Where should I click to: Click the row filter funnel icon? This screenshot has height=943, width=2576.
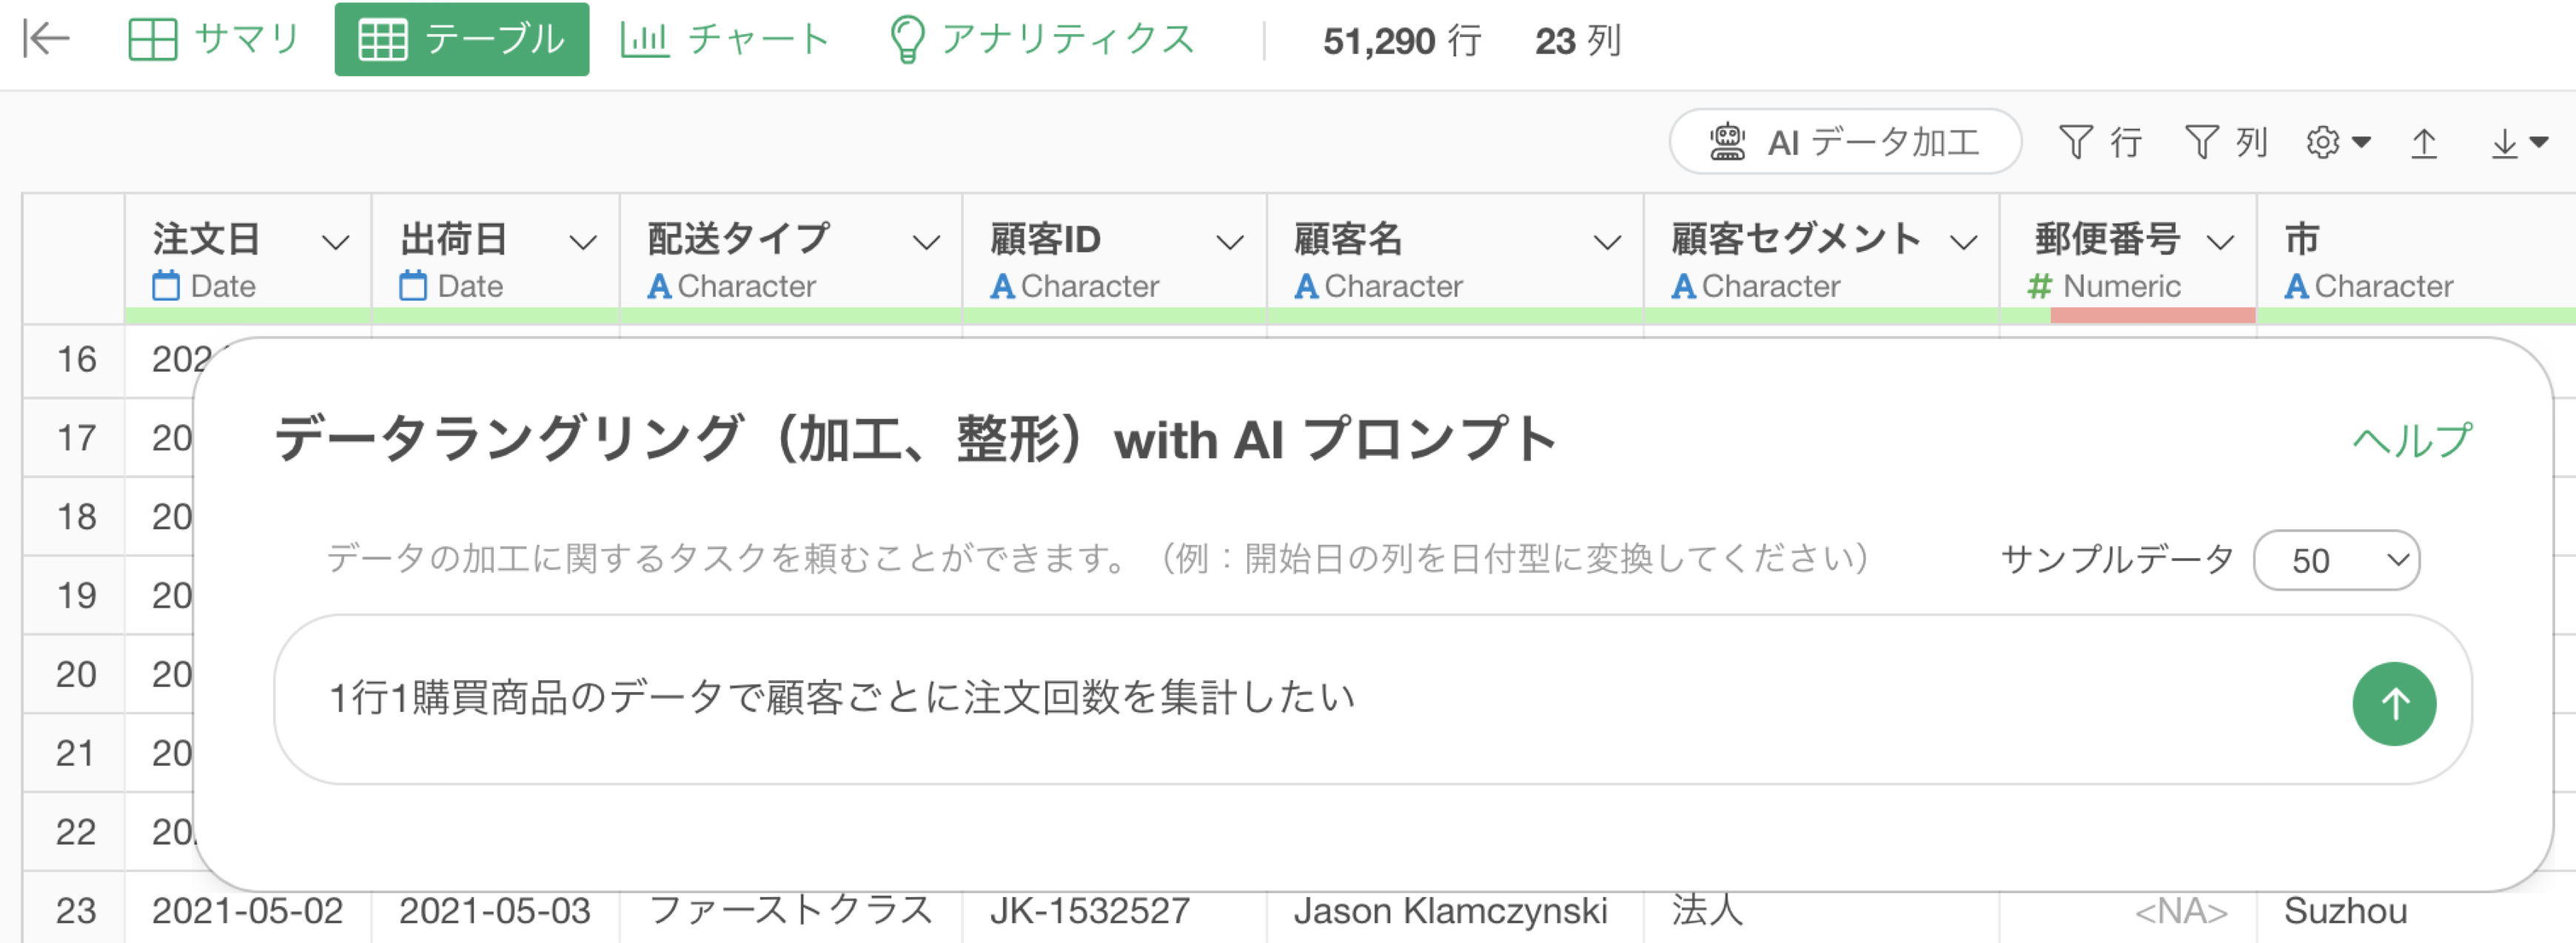pos(2076,142)
